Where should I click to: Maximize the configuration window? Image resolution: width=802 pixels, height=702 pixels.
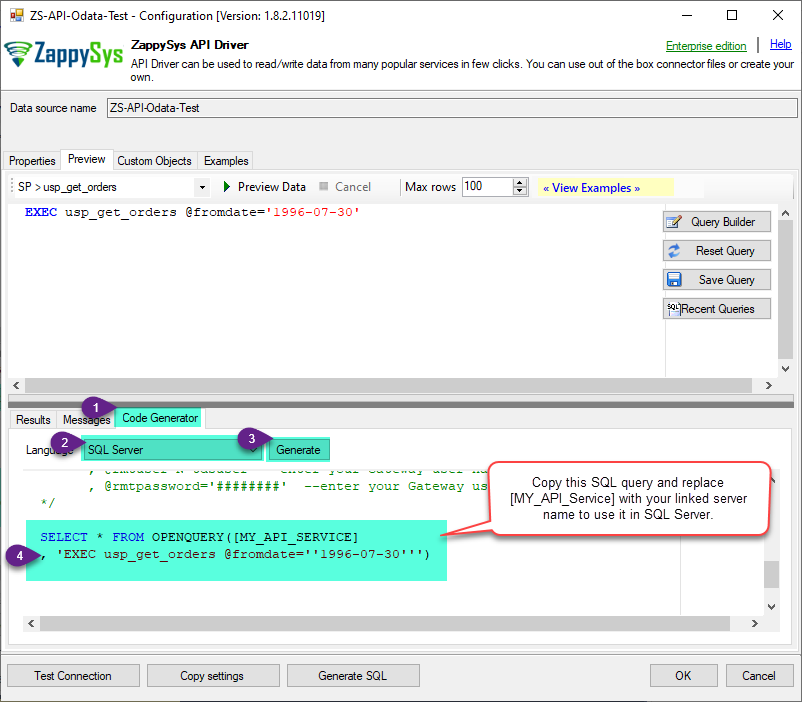click(x=732, y=15)
